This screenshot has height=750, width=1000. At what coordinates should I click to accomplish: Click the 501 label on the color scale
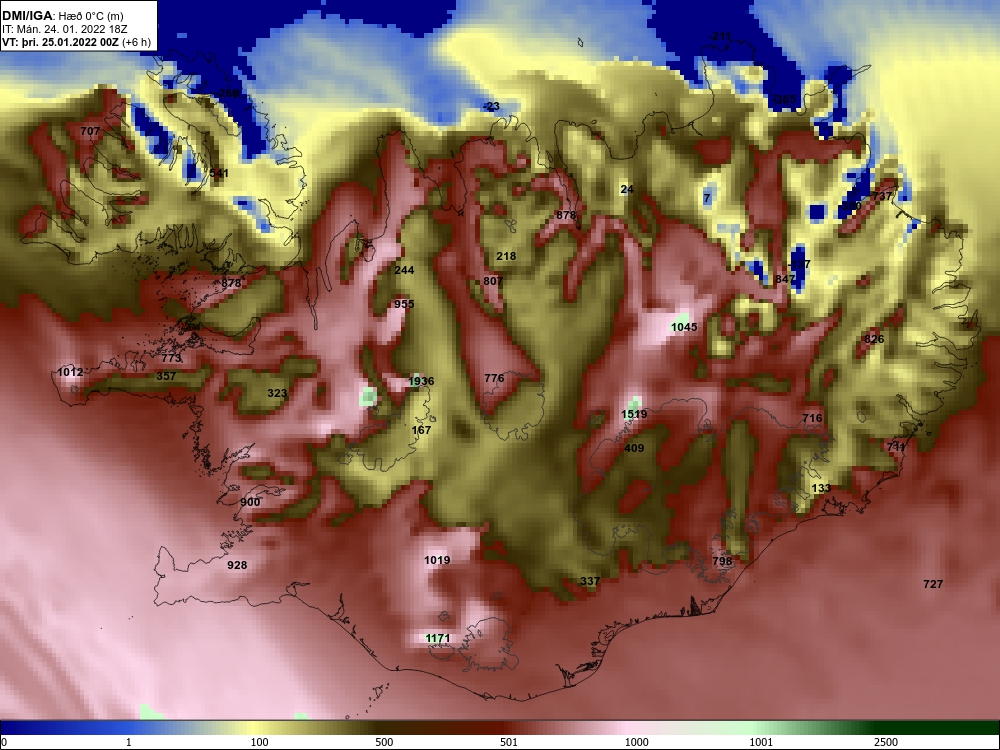pyautogui.click(x=509, y=742)
